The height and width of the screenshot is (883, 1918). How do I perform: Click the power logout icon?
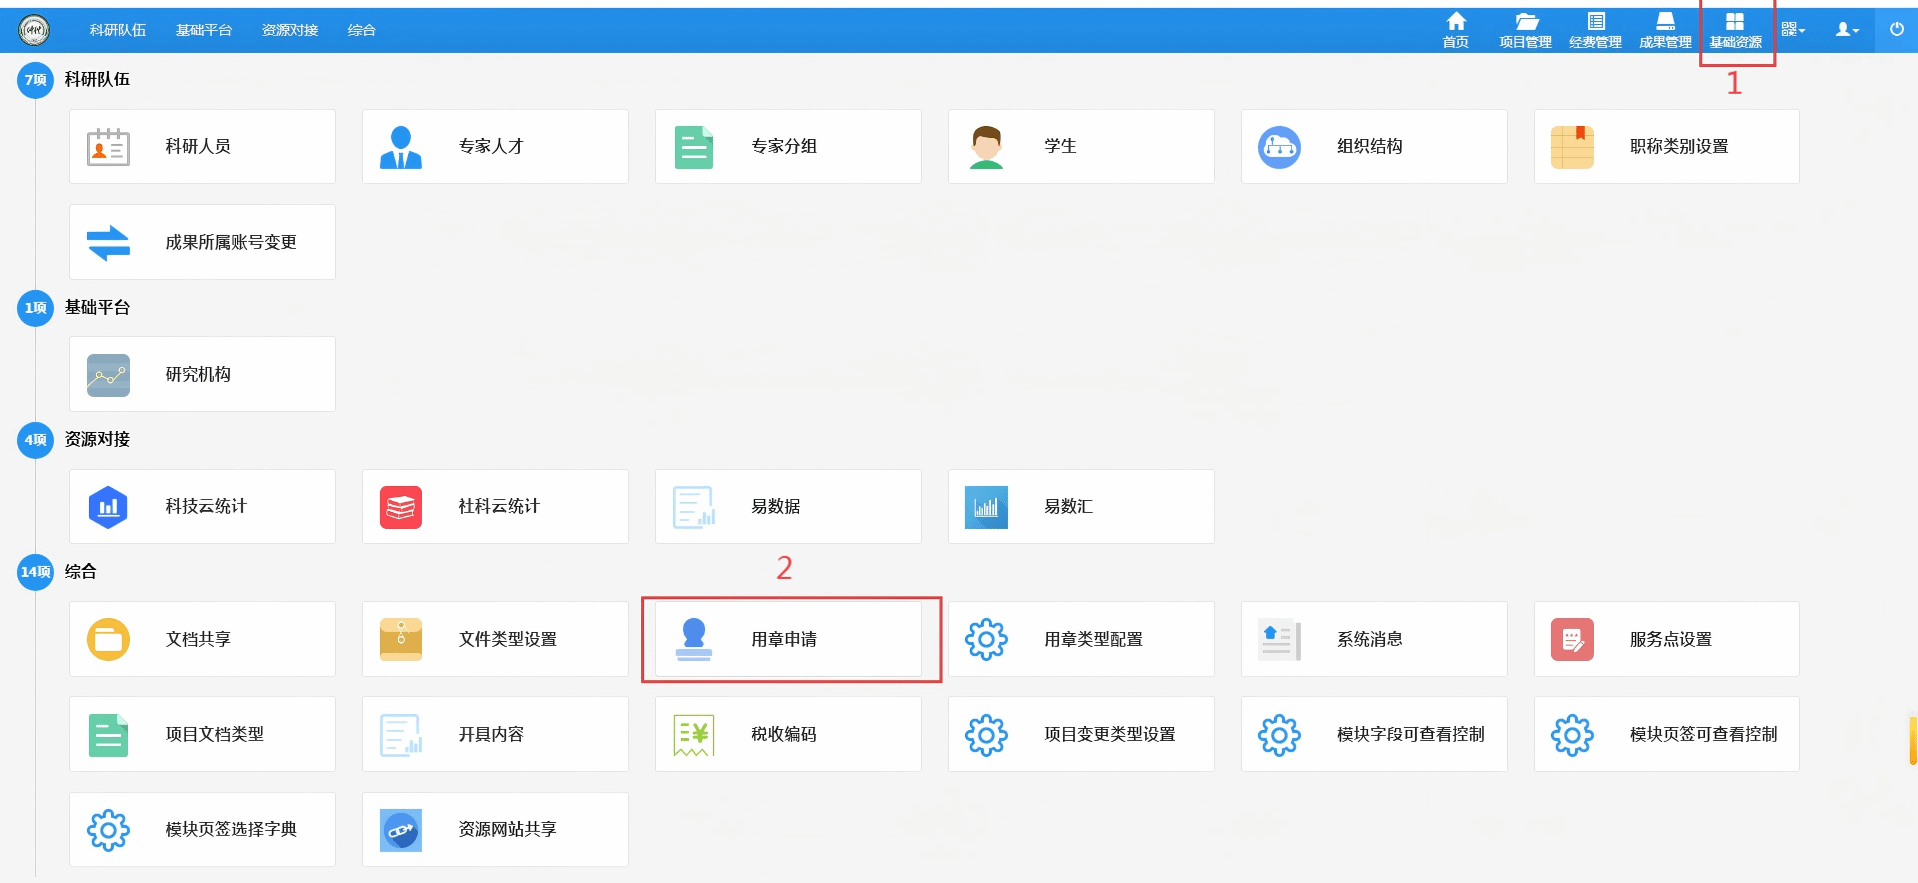click(x=1896, y=30)
